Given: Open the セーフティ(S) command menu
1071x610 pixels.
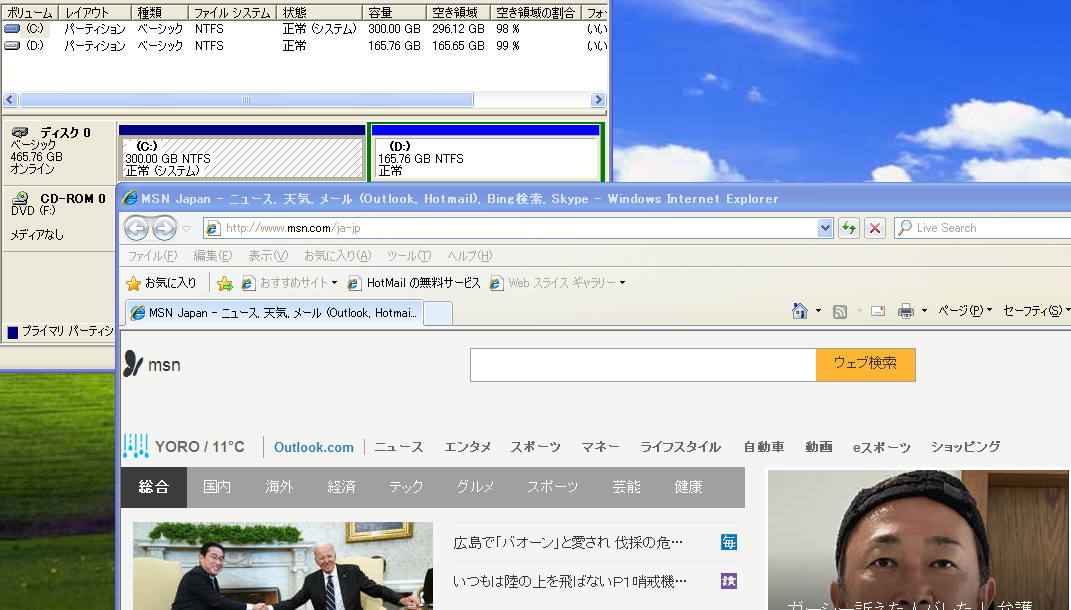Looking at the screenshot, I should coord(1037,311).
